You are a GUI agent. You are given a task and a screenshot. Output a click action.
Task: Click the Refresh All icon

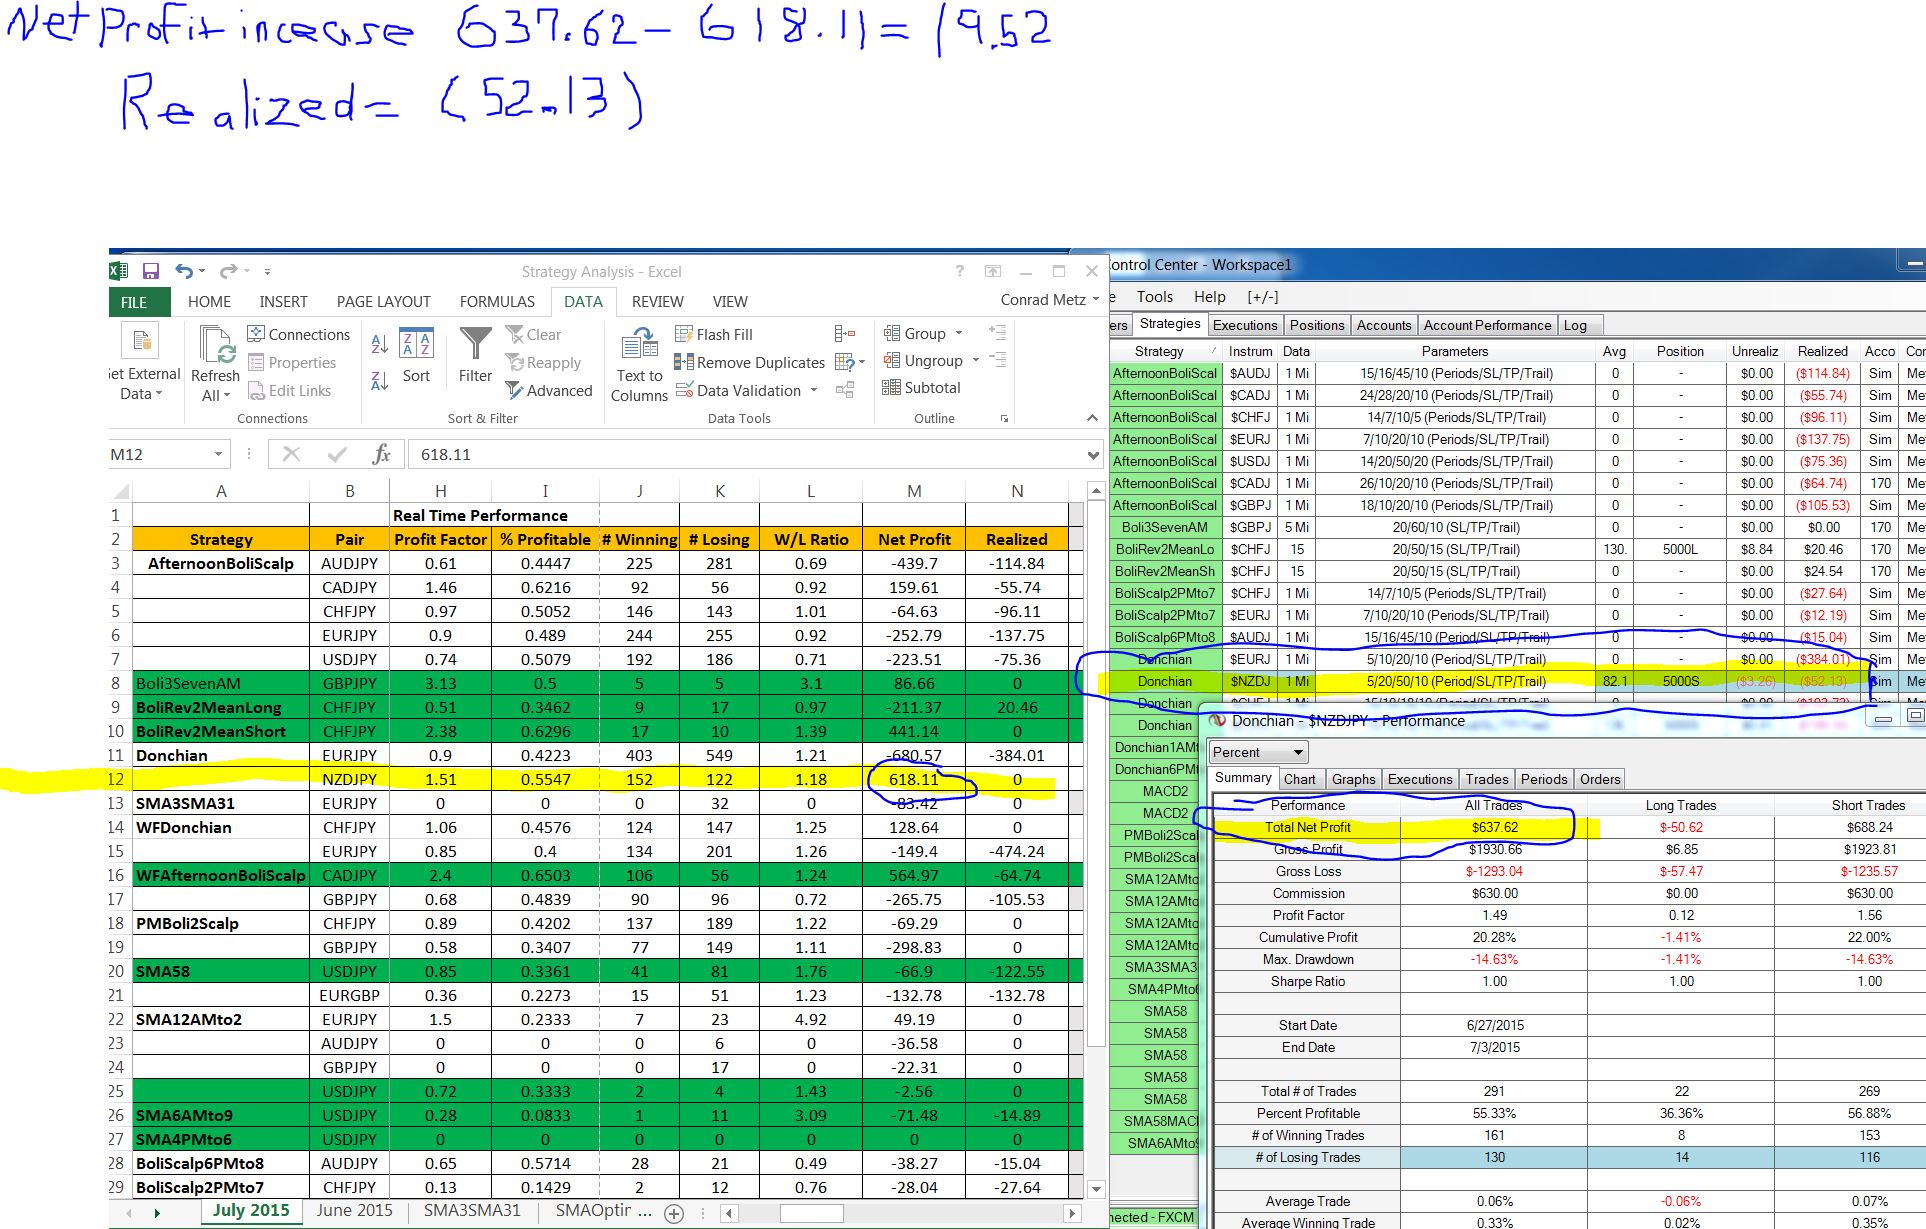click(216, 345)
